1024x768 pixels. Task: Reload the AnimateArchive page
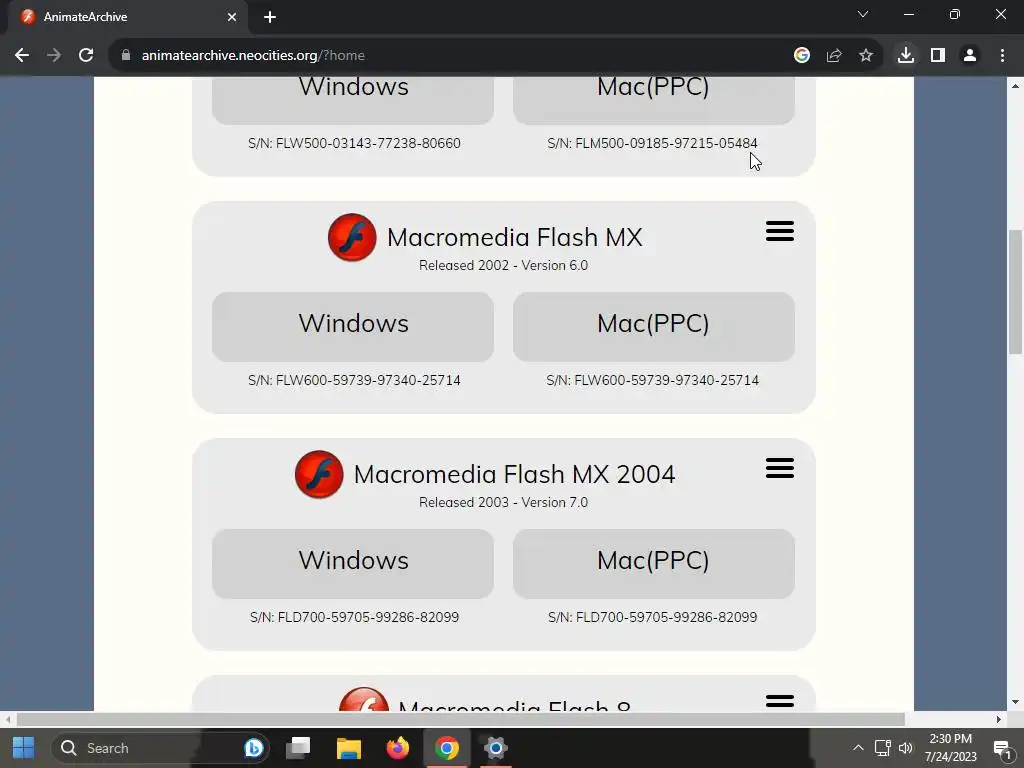(x=86, y=56)
